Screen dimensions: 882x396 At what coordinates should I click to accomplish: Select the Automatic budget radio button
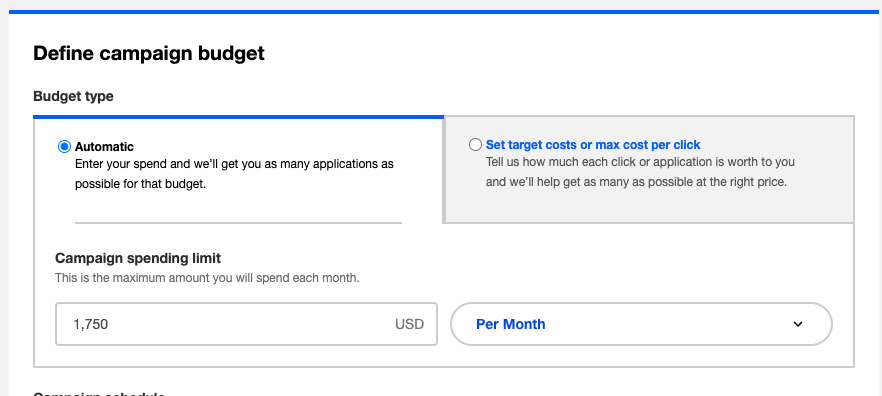[65, 147]
